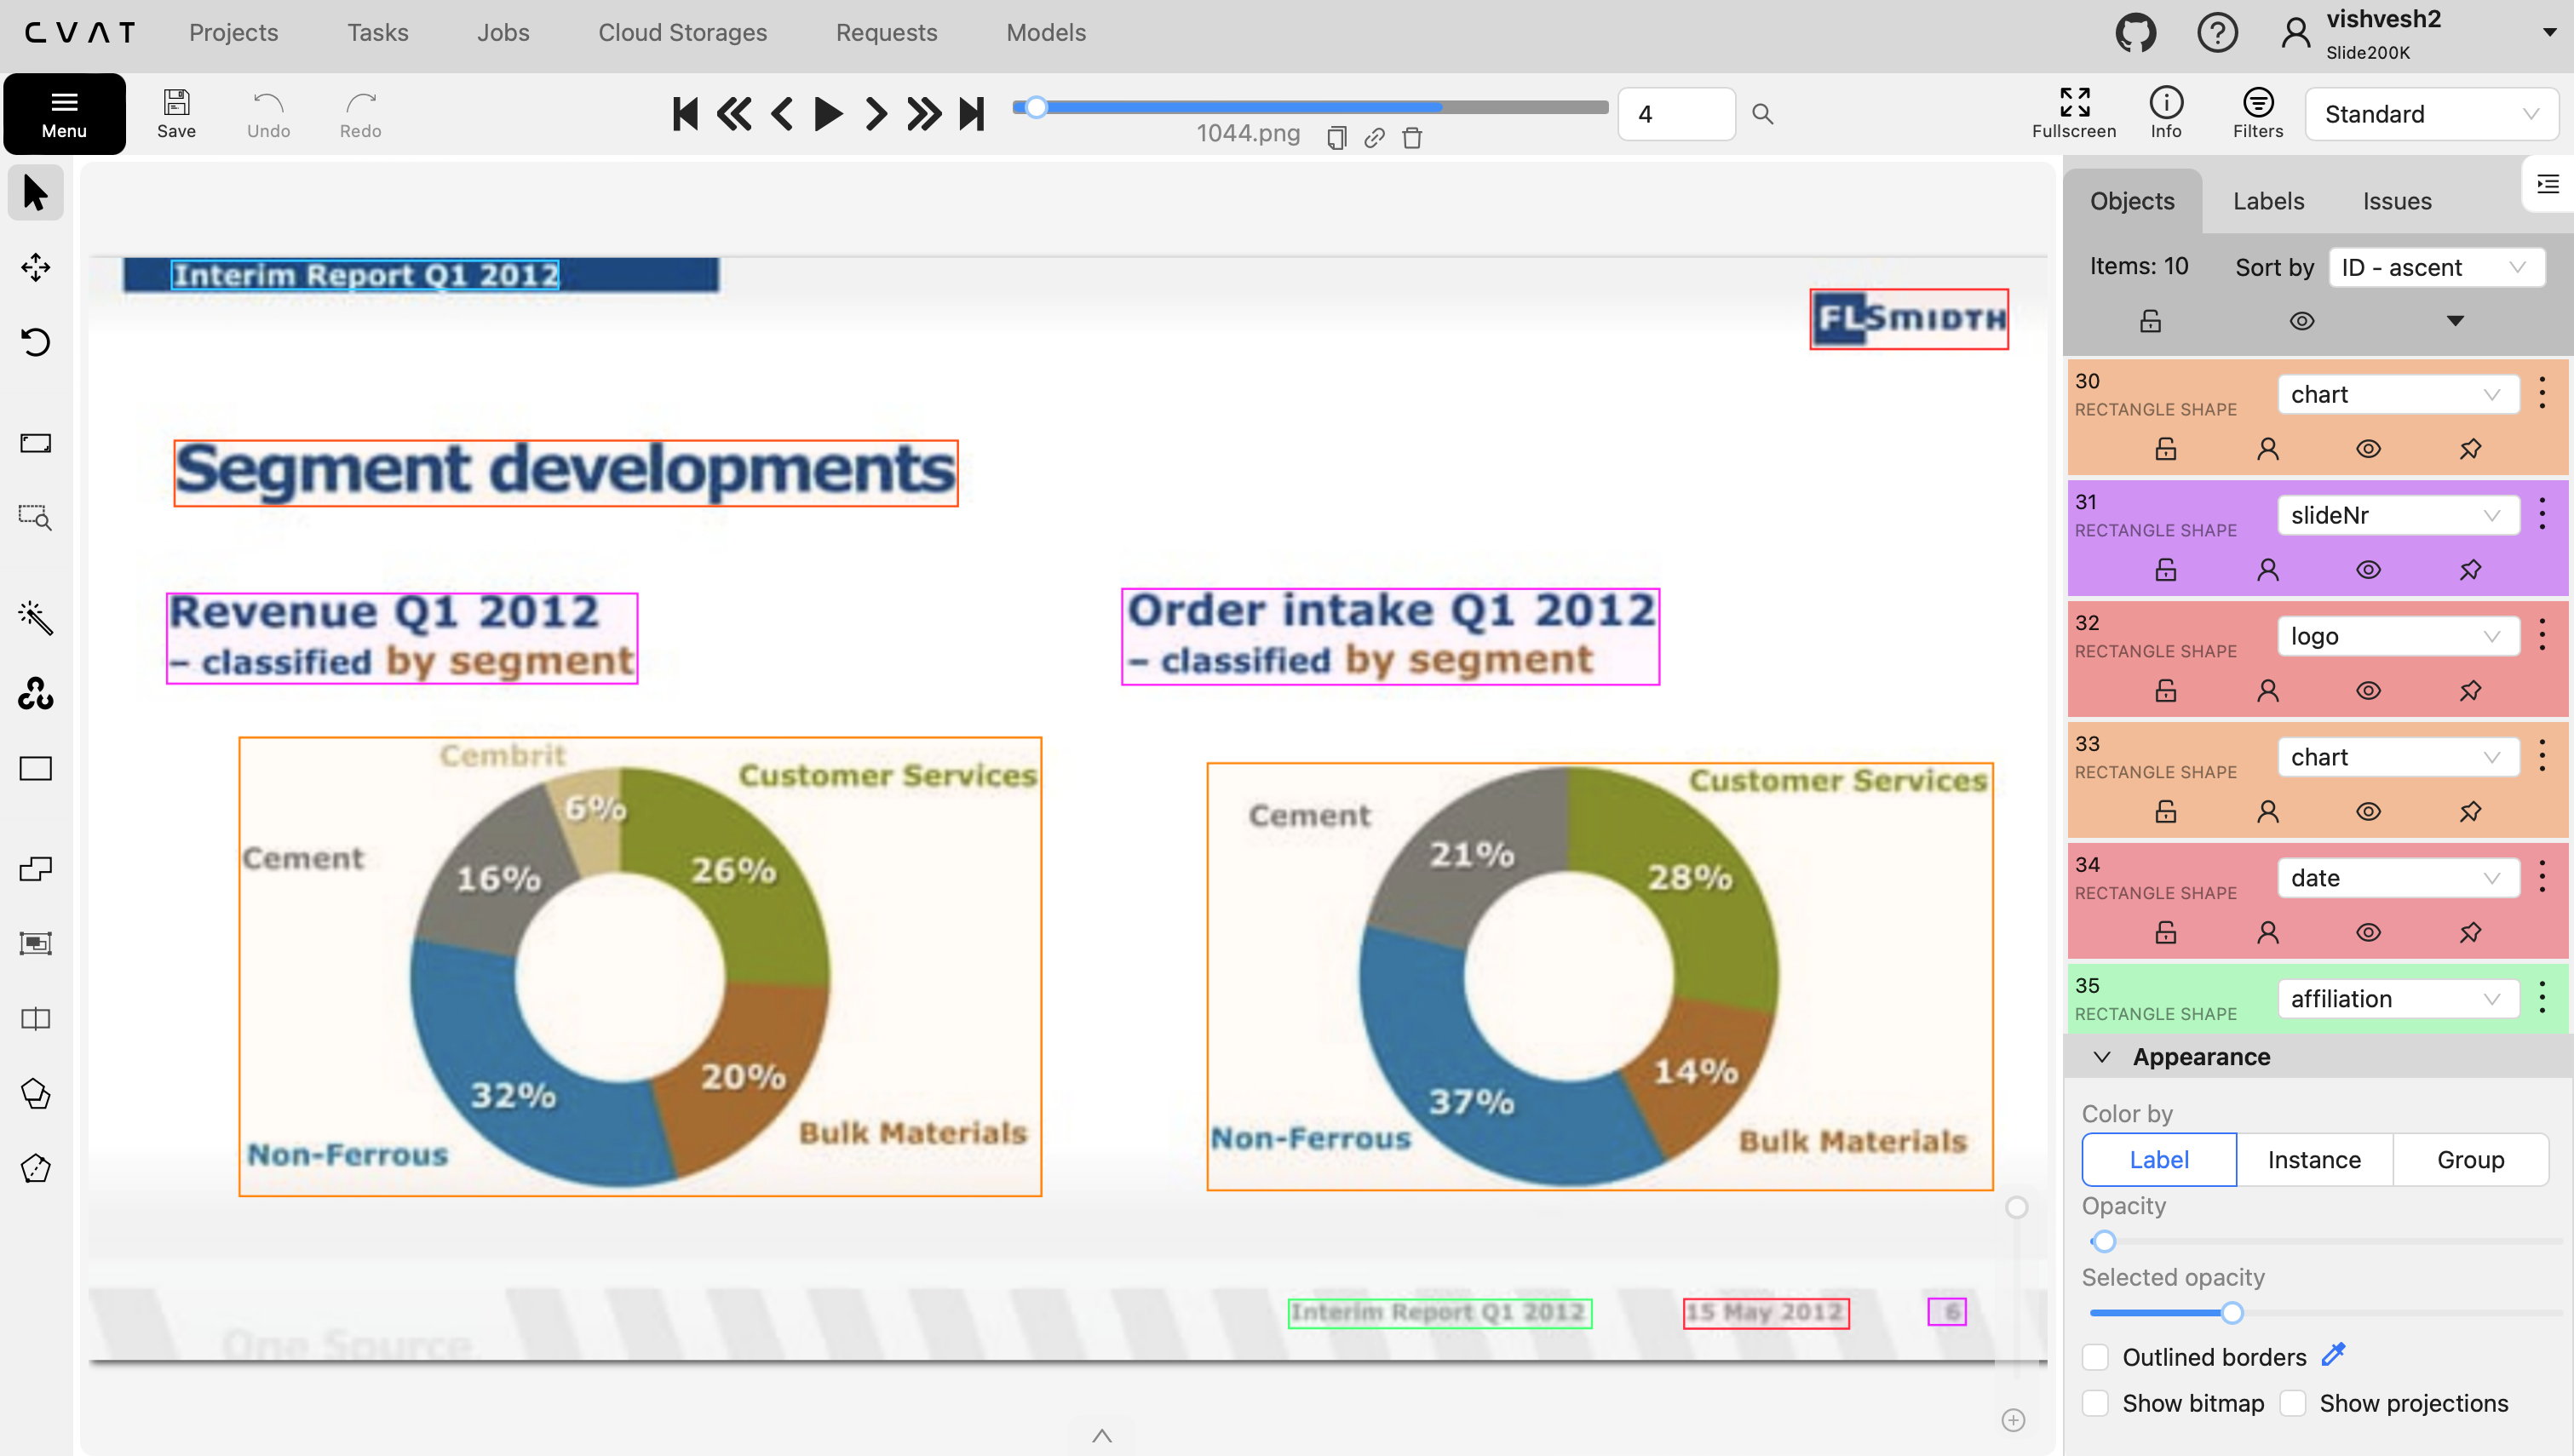
Task: Open label dropdown for object 30
Action: [2398, 394]
